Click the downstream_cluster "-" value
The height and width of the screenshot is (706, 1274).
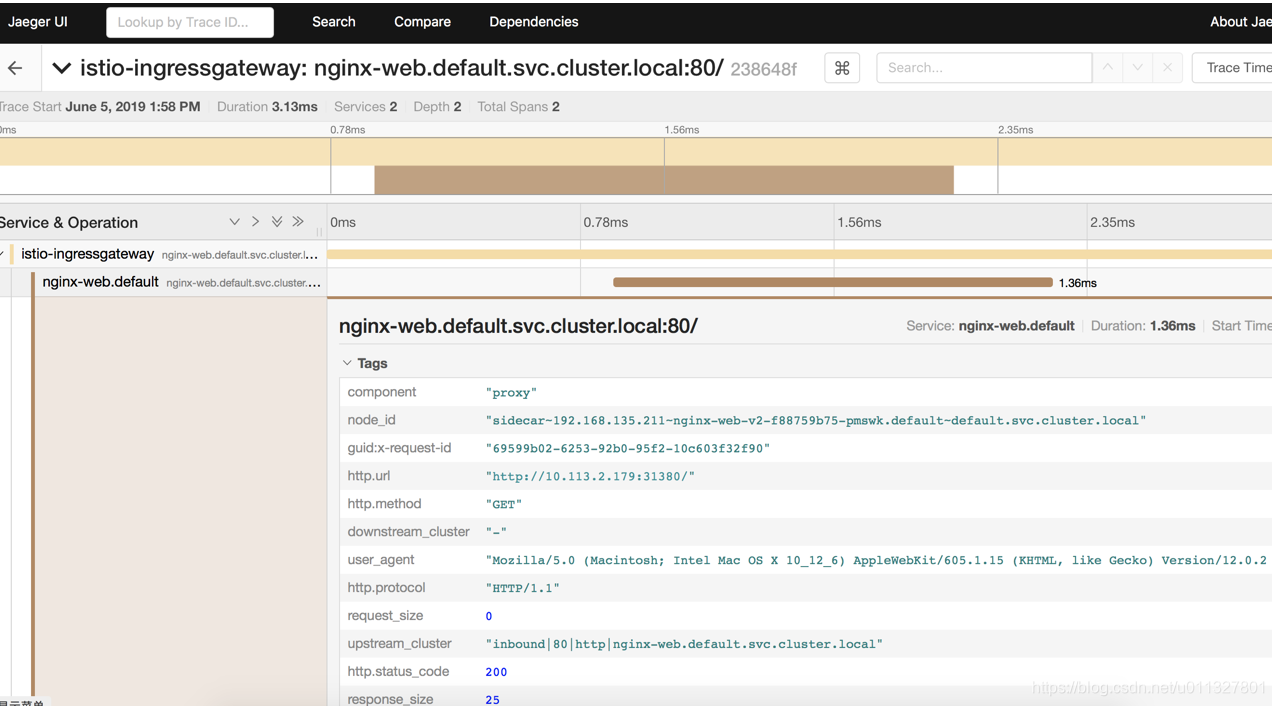[x=496, y=532]
